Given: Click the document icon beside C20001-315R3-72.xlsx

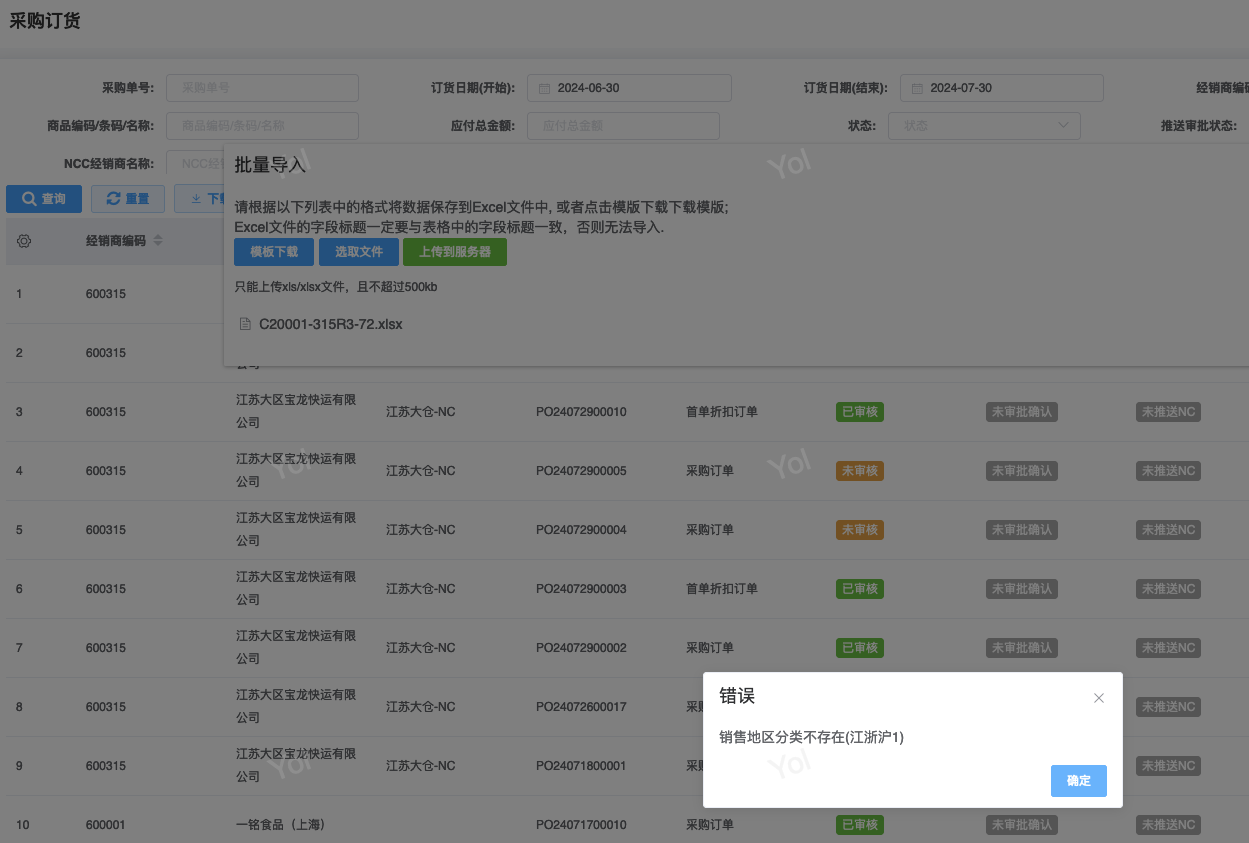Looking at the screenshot, I should tap(245, 324).
